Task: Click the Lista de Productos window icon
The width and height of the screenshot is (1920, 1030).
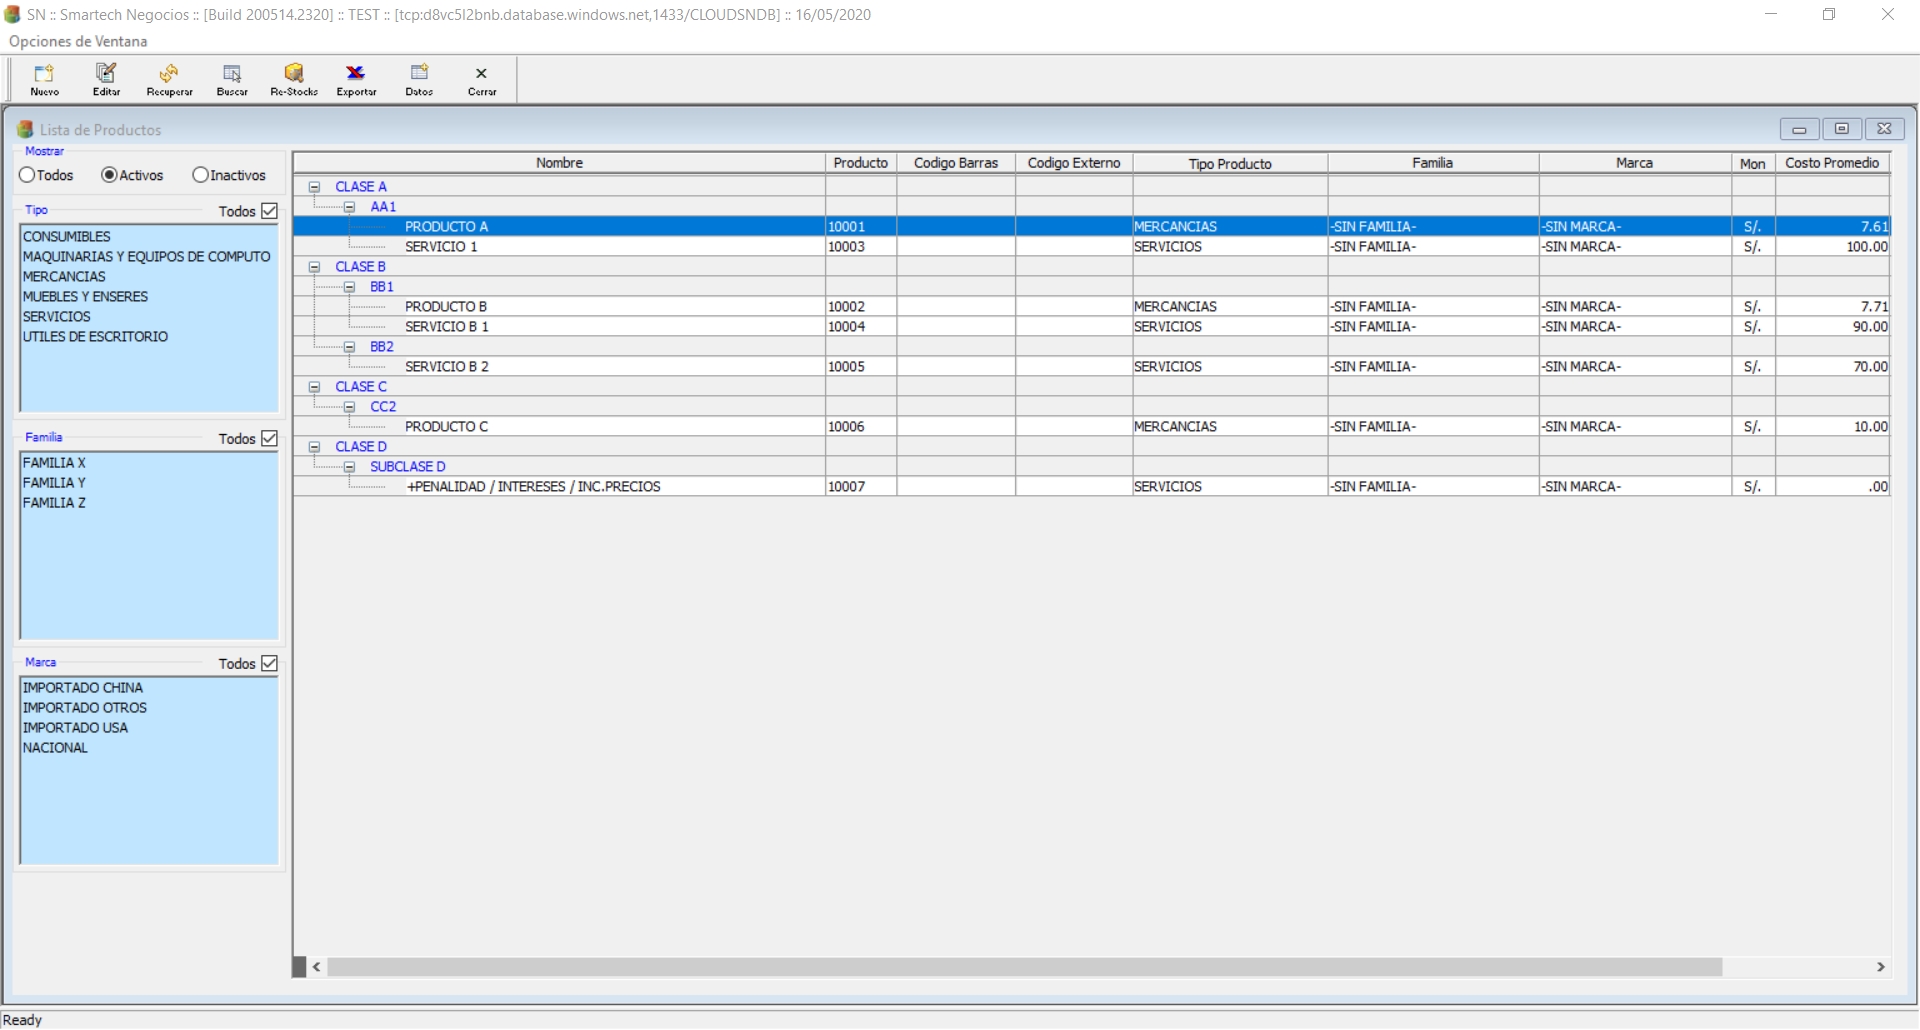Action: [x=26, y=129]
